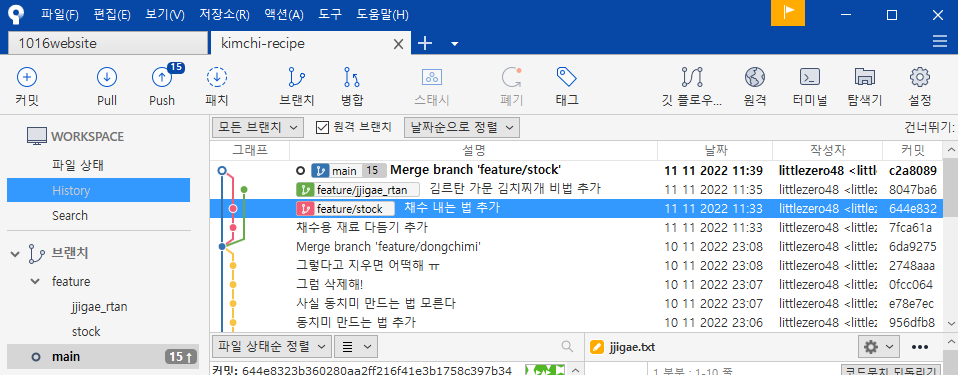Image resolution: width=958 pixels, height=375 pixels.
Task: Select 파일 상태 in sidebar
Action: point(78,166)
